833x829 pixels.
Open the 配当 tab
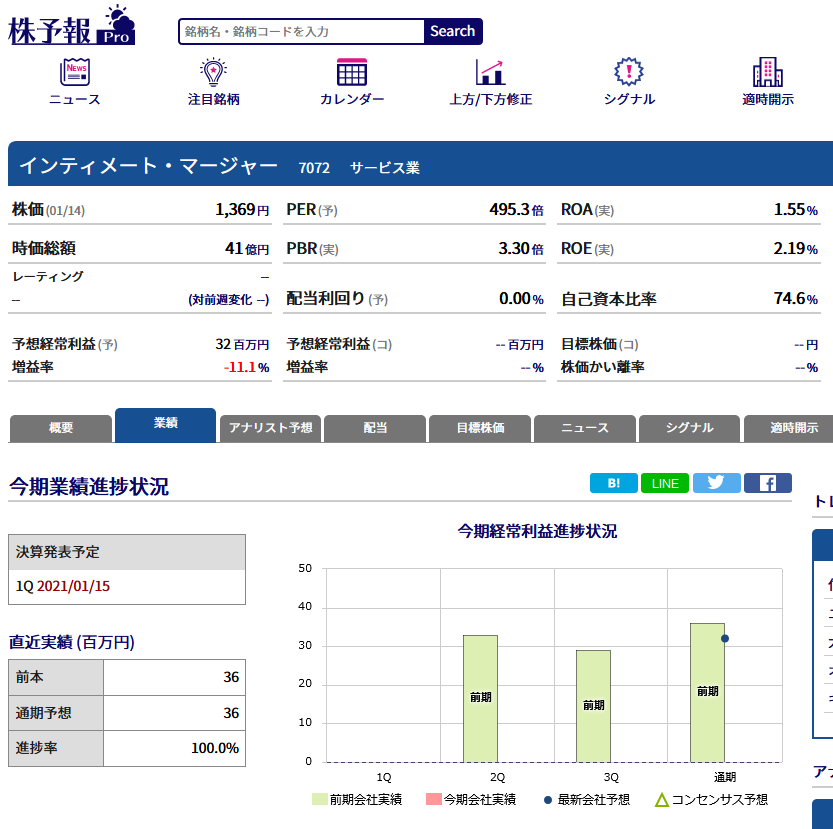click(x=375, y=428)
